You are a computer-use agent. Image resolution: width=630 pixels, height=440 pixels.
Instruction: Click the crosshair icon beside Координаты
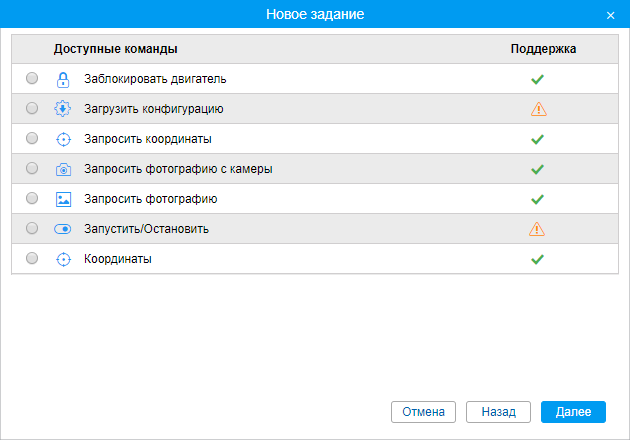63,259
